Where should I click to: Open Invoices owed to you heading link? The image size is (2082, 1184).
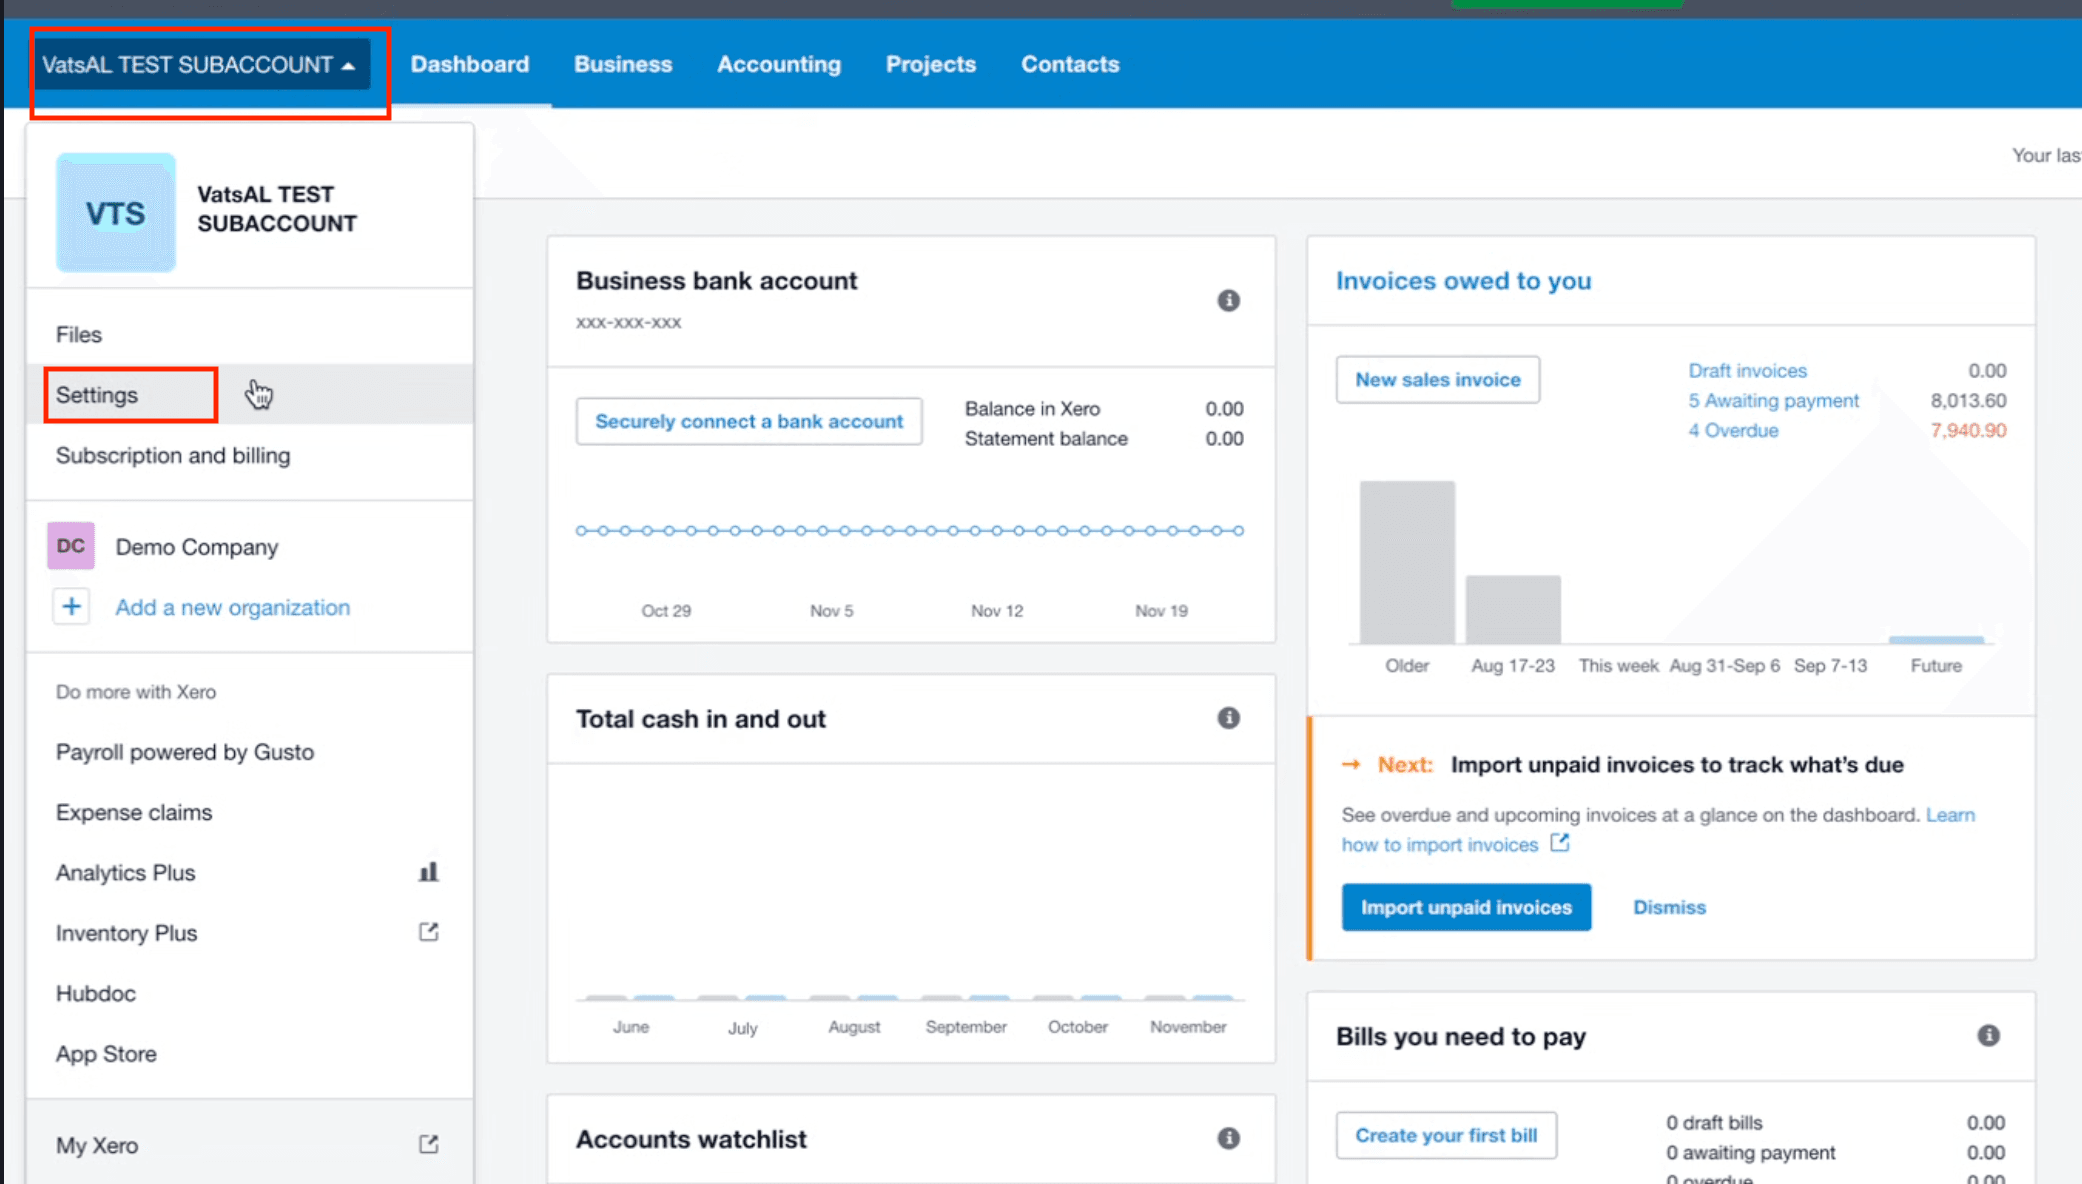coord(1464,281)
